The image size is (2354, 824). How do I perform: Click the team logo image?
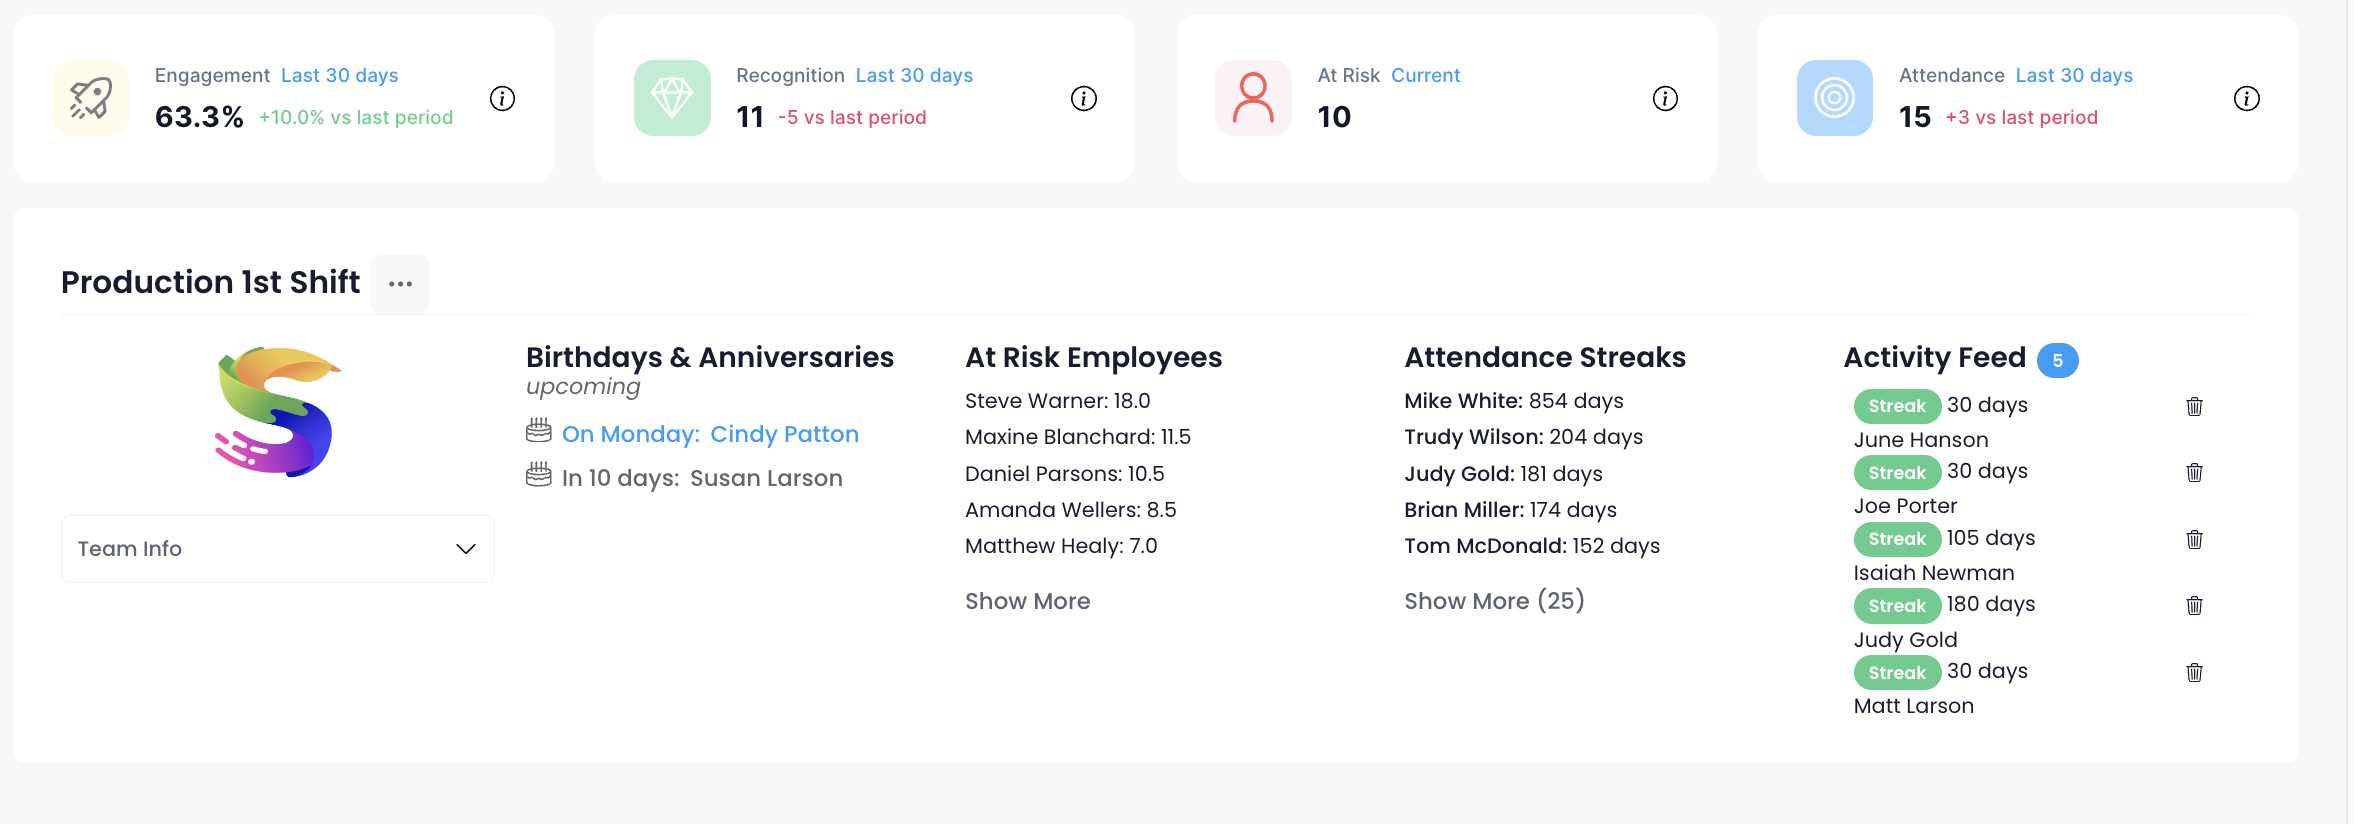pyautogui.click(x=277, y=412)
